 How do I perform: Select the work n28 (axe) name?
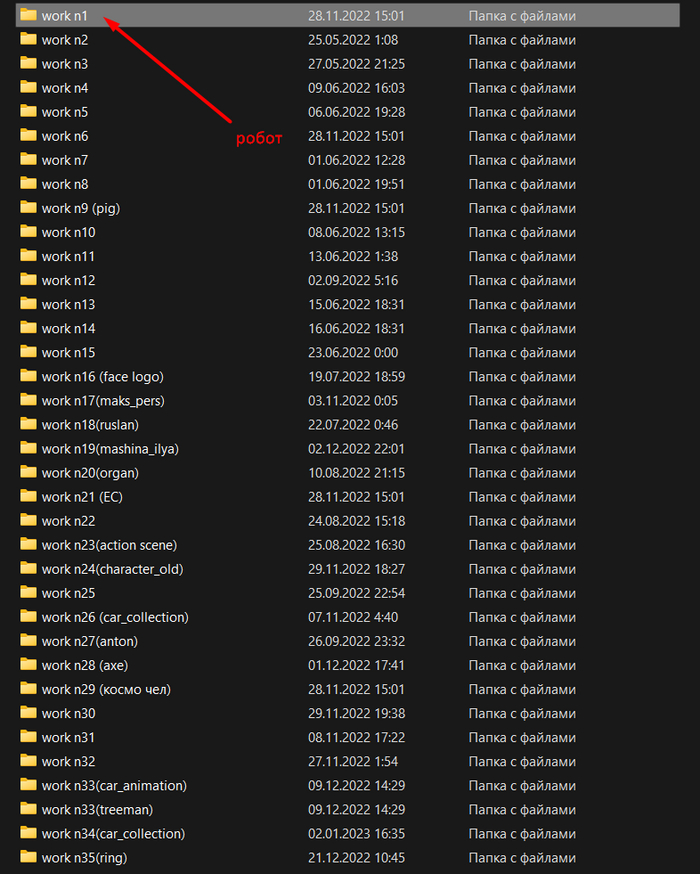[85, 665]
